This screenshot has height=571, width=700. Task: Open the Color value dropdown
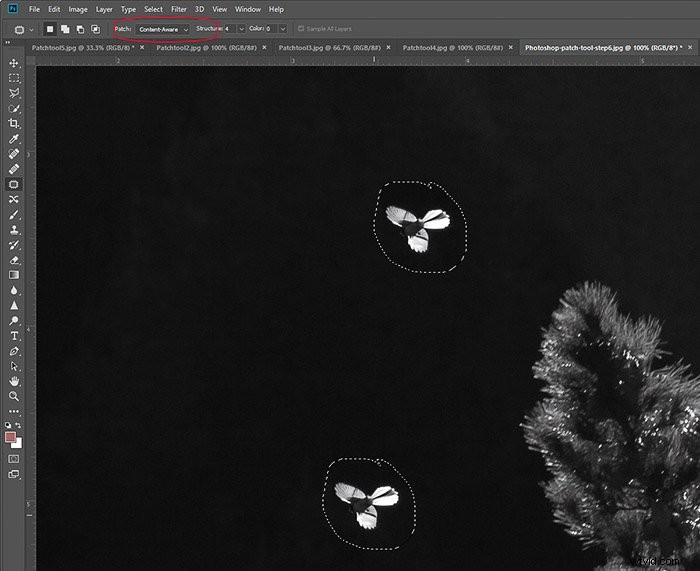[x=283, y=29]
